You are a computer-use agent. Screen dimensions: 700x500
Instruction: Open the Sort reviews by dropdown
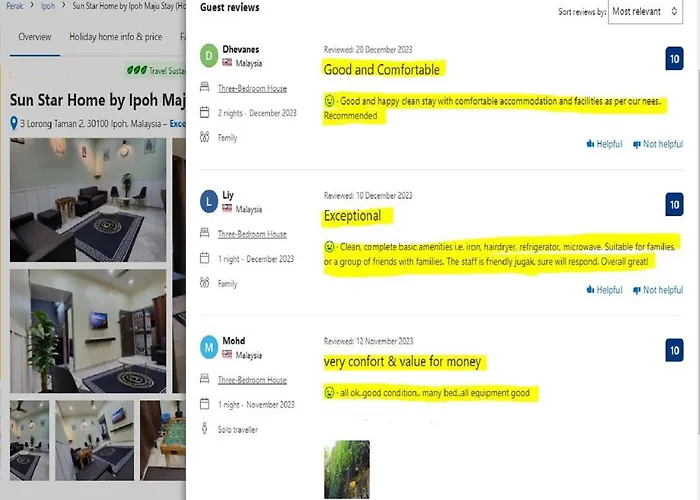pos(646,12)
